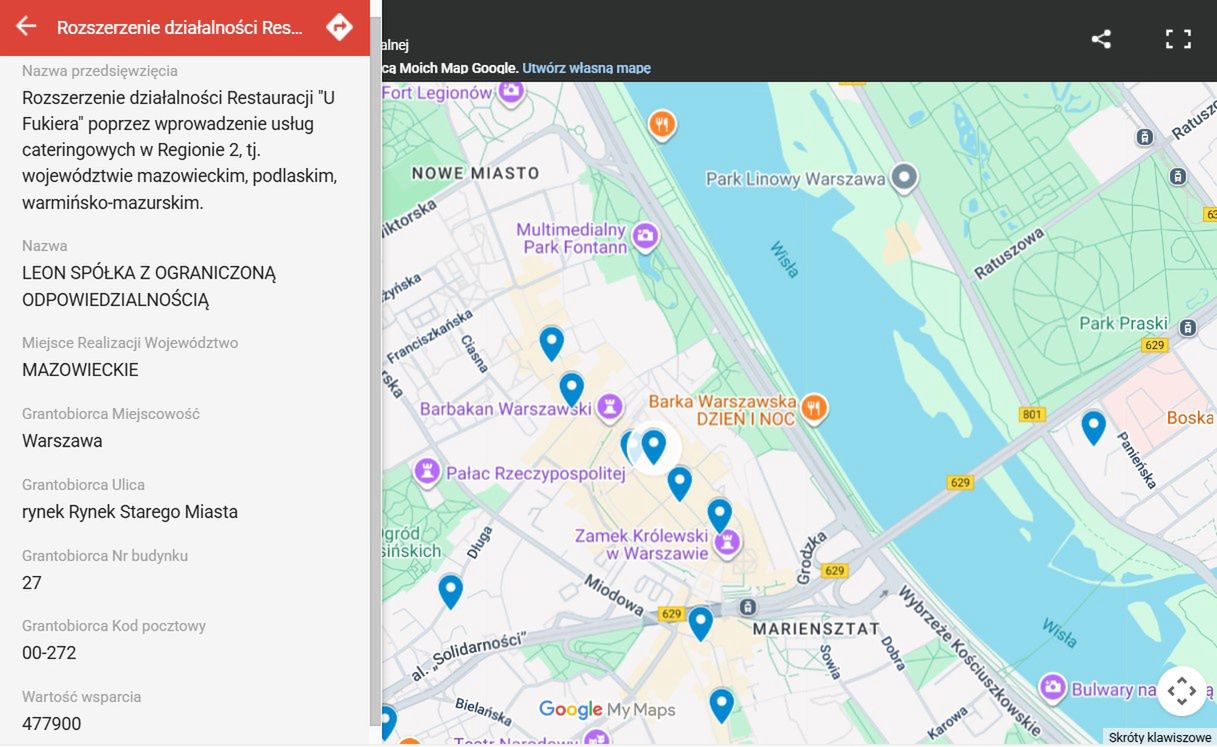Click the Rozszerzenie działalności header title
1217x747 pixels.
click(x=180, y=27)
